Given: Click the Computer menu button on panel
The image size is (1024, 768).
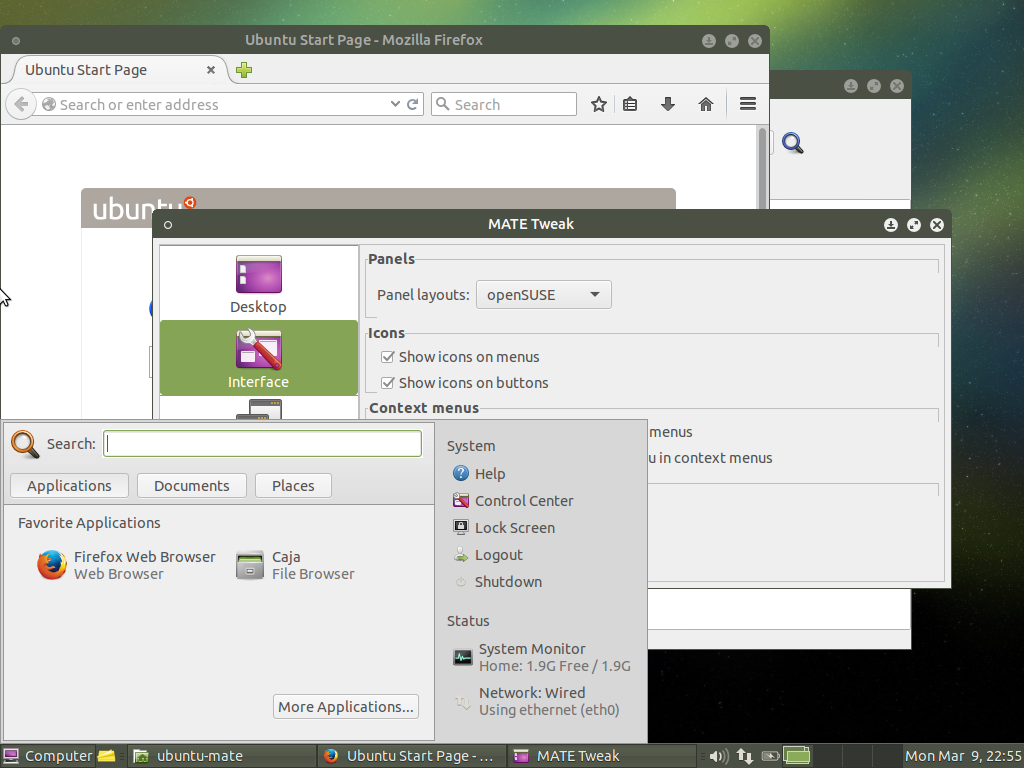Looking at the screenshot, I should pos(48,756).
